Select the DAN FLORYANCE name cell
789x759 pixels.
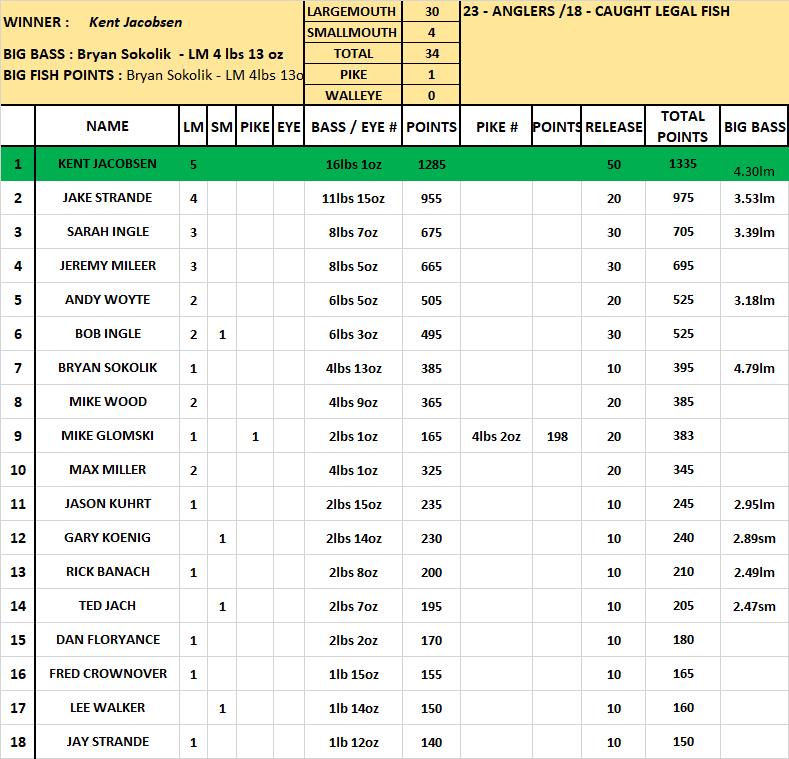tap(108, 639)
